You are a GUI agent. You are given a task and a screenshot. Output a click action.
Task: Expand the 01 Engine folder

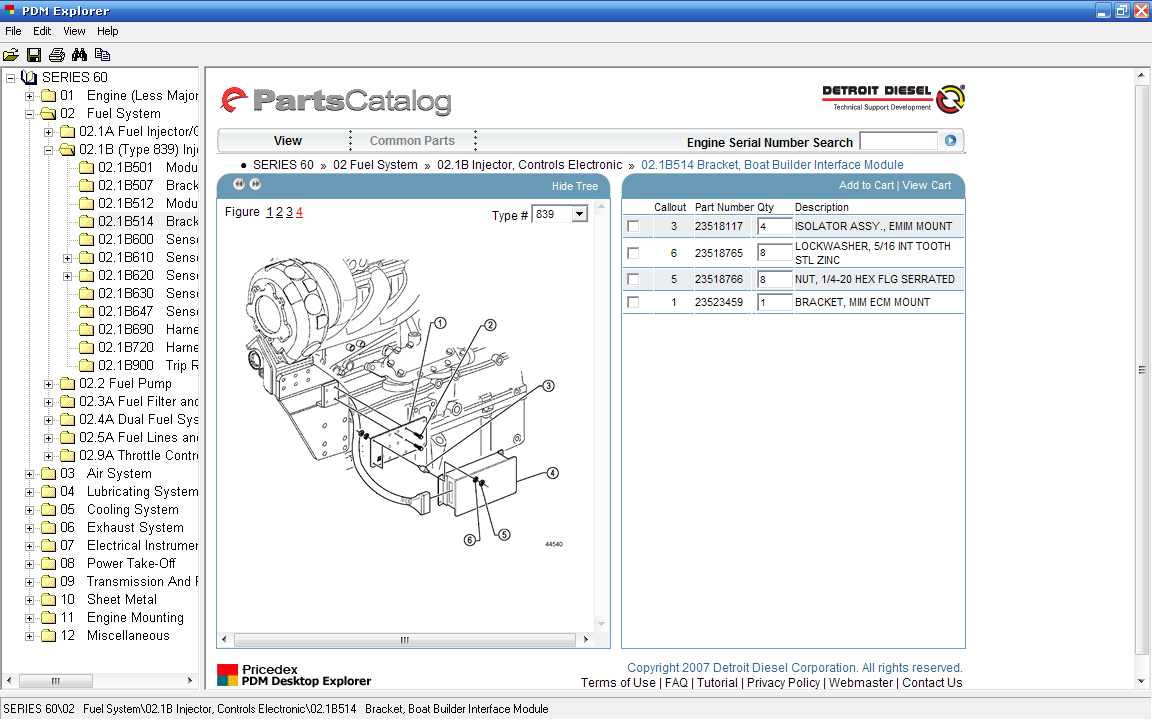point(29,96)
